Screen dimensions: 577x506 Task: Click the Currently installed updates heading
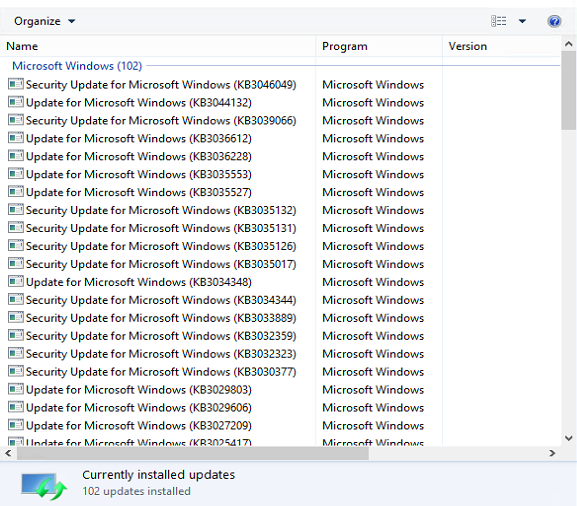click(159, 475)
